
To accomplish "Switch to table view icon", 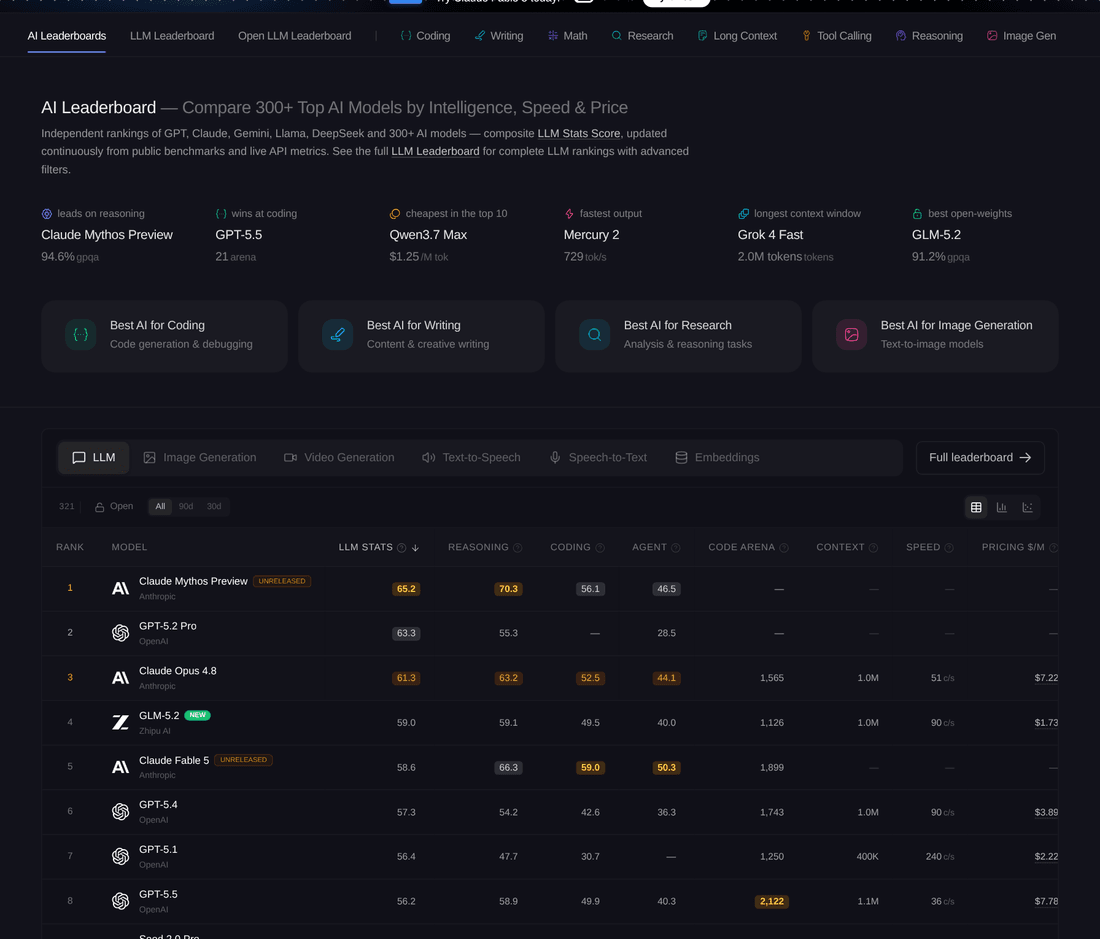I will (976, 507).
